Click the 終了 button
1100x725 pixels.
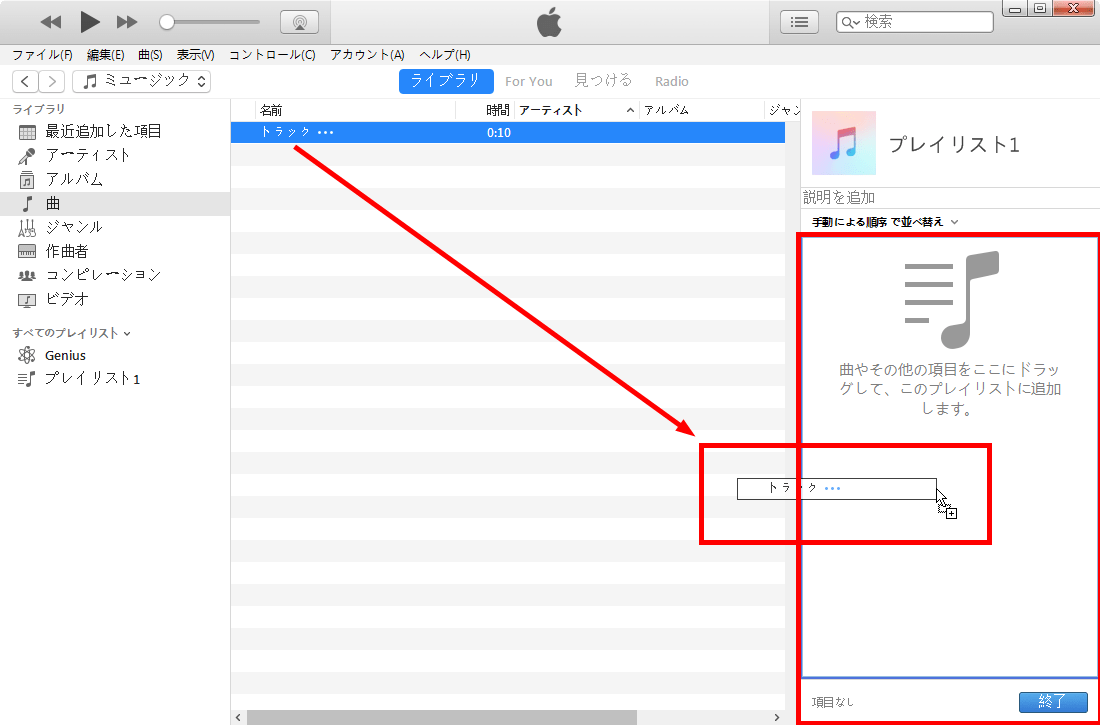tap(1053, 702)
